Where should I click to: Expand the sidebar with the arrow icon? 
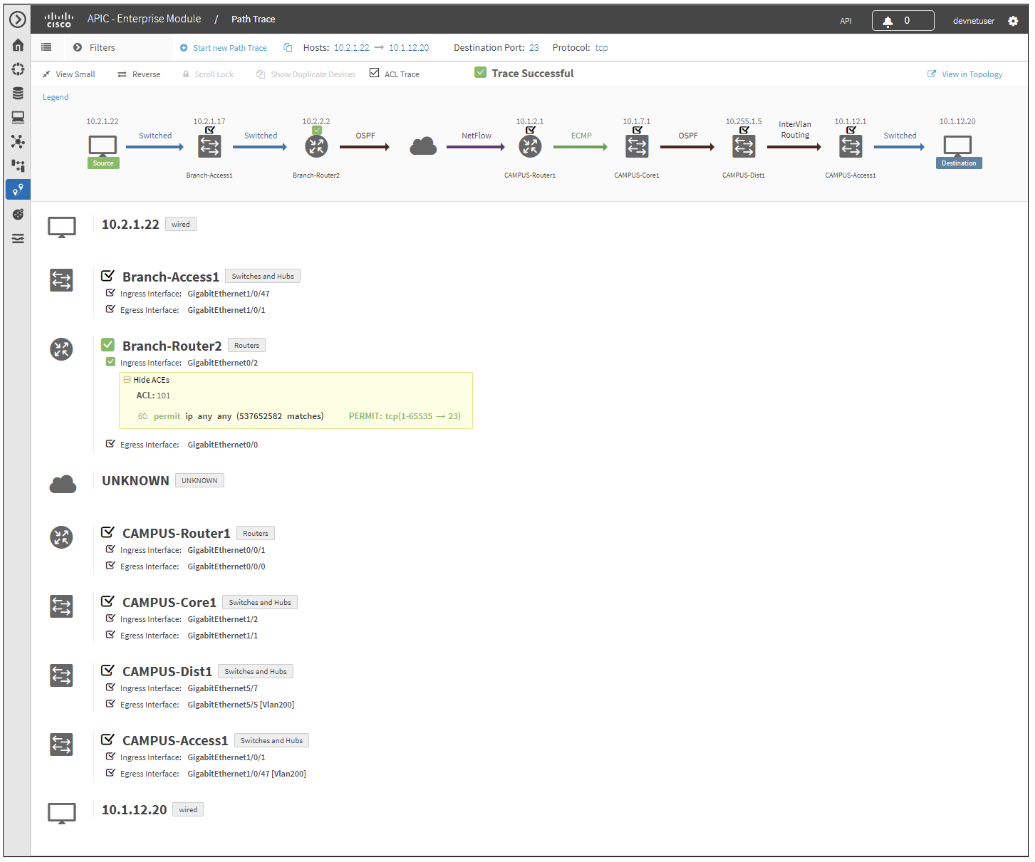click(x=18, y=20)
